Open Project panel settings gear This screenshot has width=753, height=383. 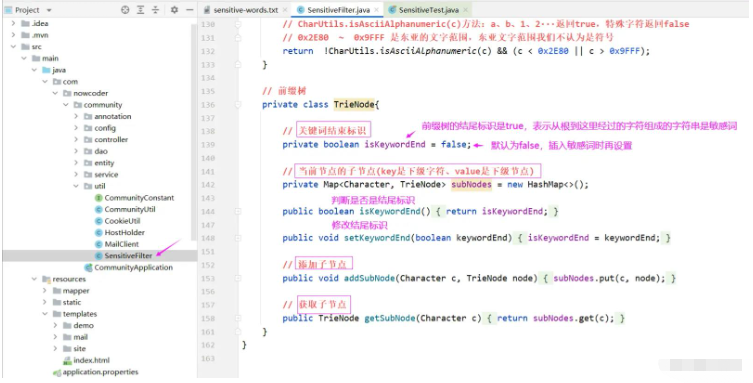[x=174, y=10]
